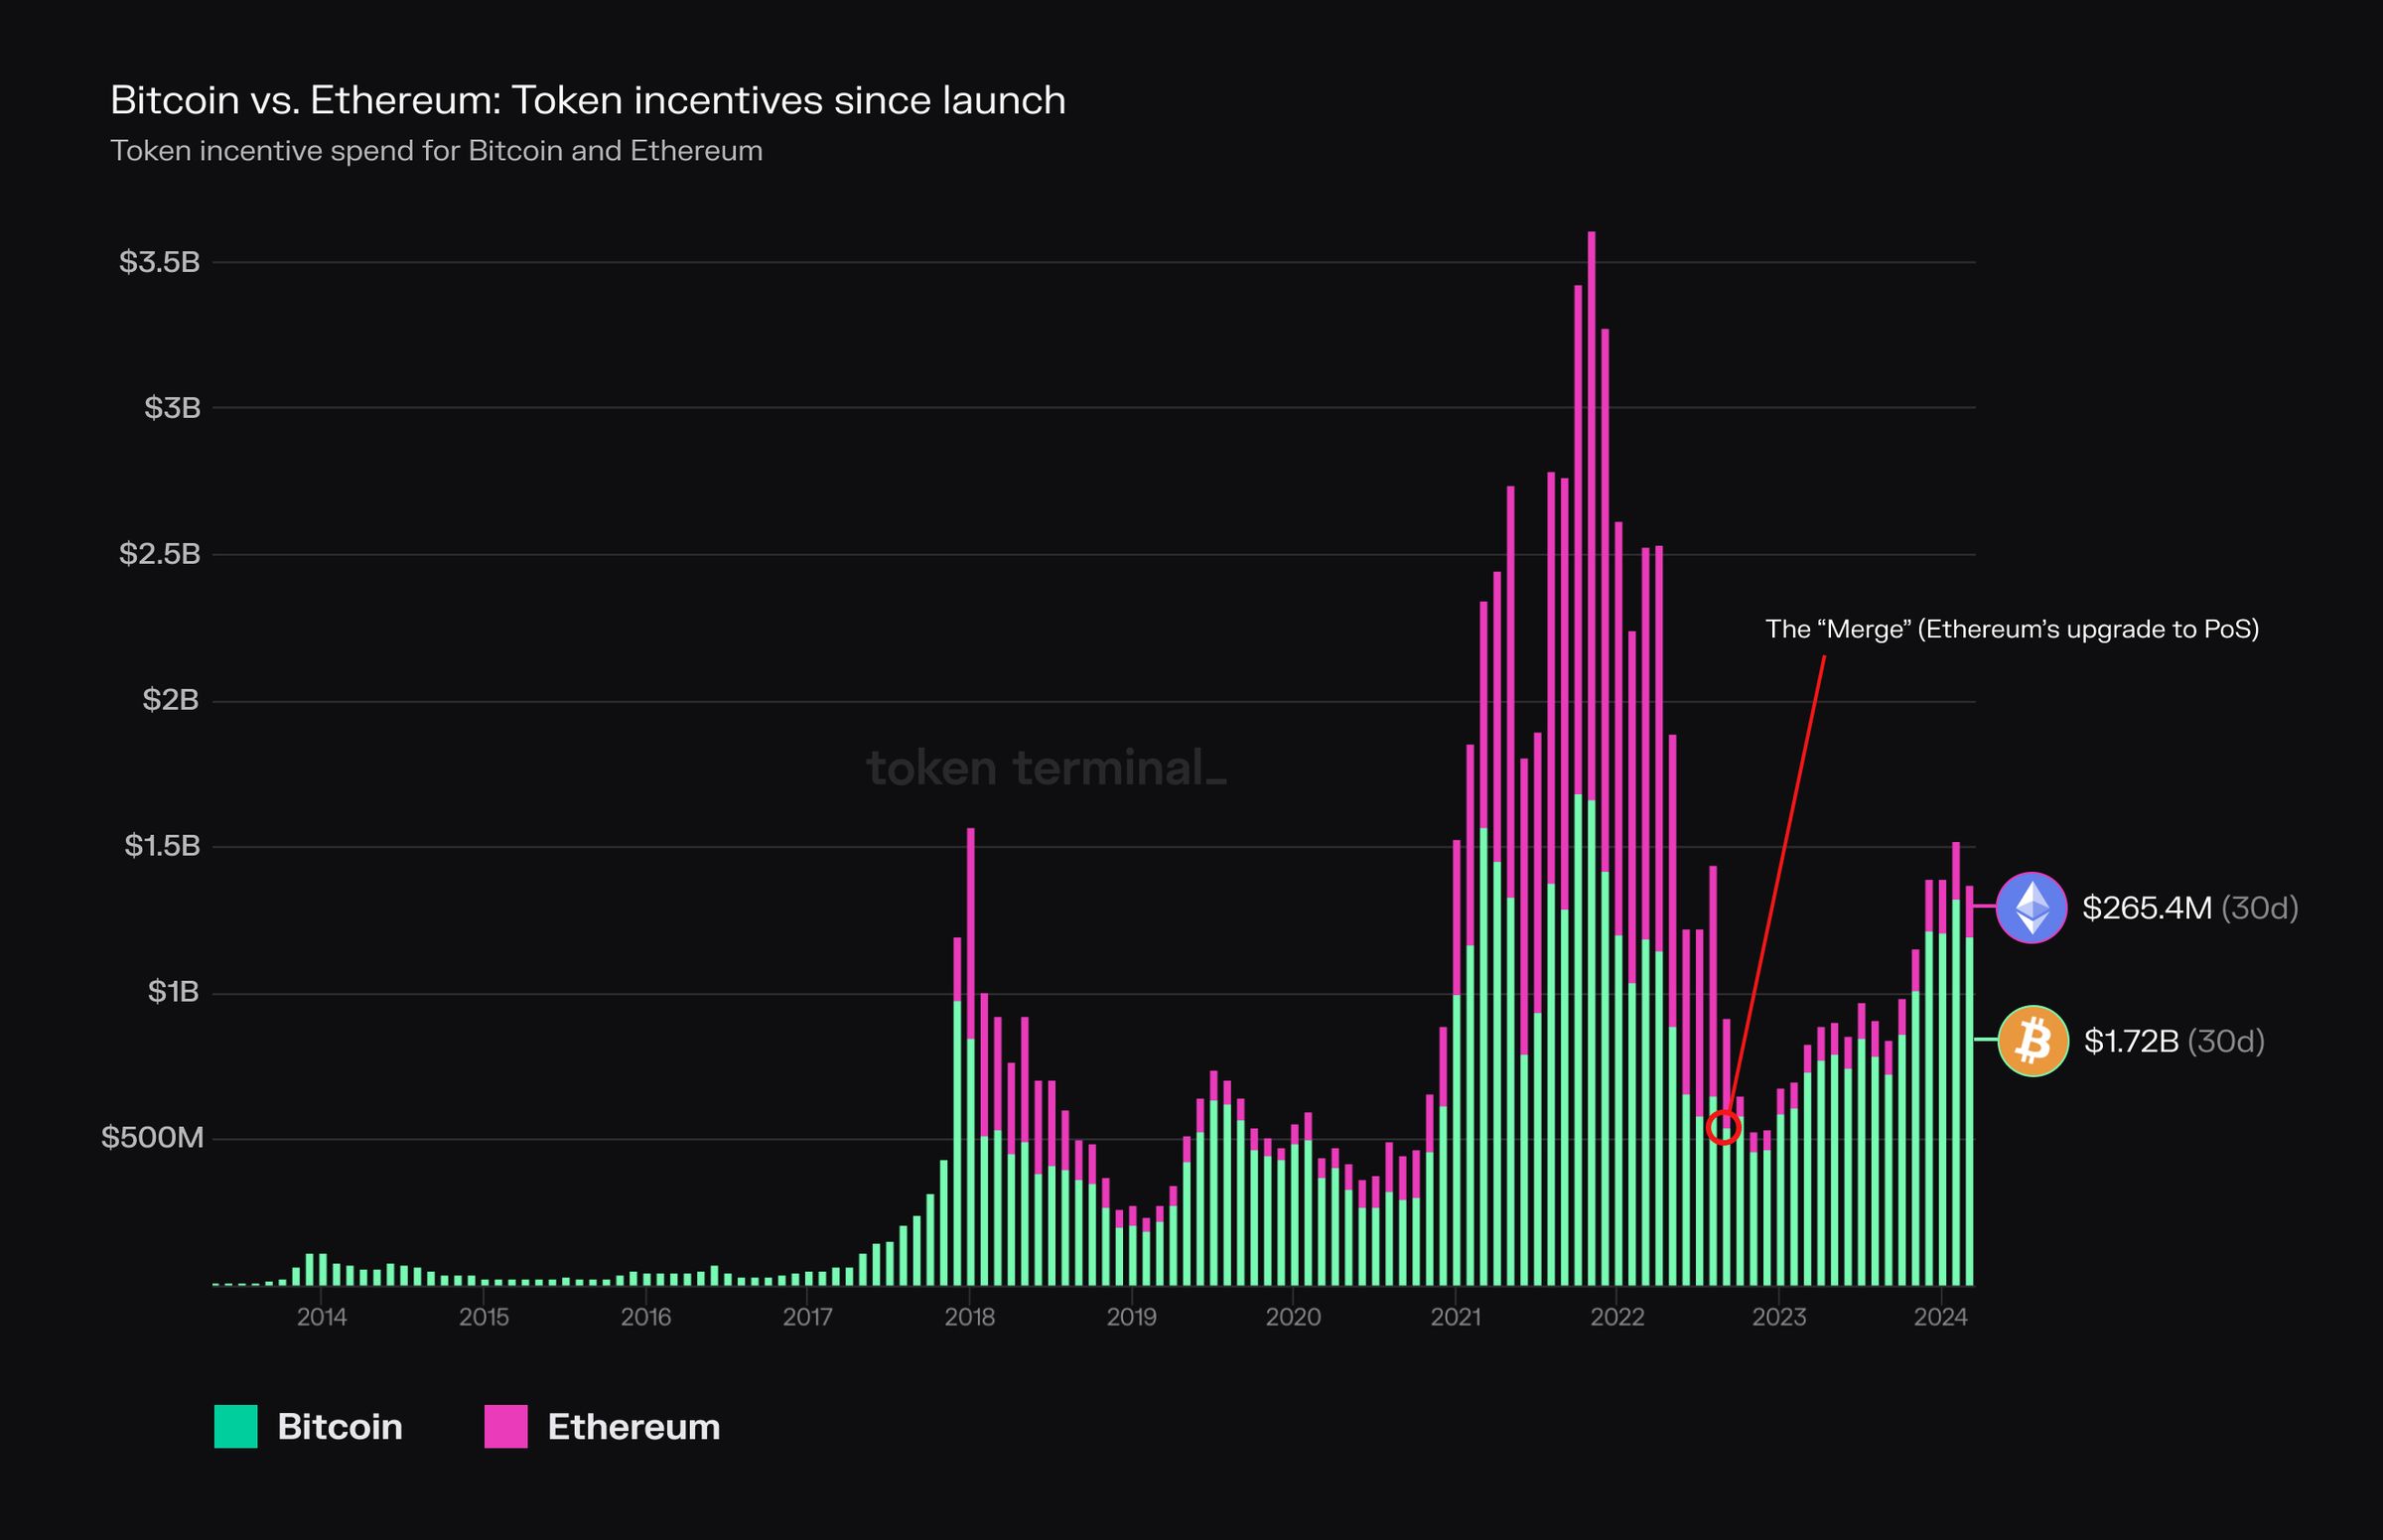Viewport: 2383px width, 1540px height.
Task: Click the $500M y-axis label
Action: (152, 1138)
